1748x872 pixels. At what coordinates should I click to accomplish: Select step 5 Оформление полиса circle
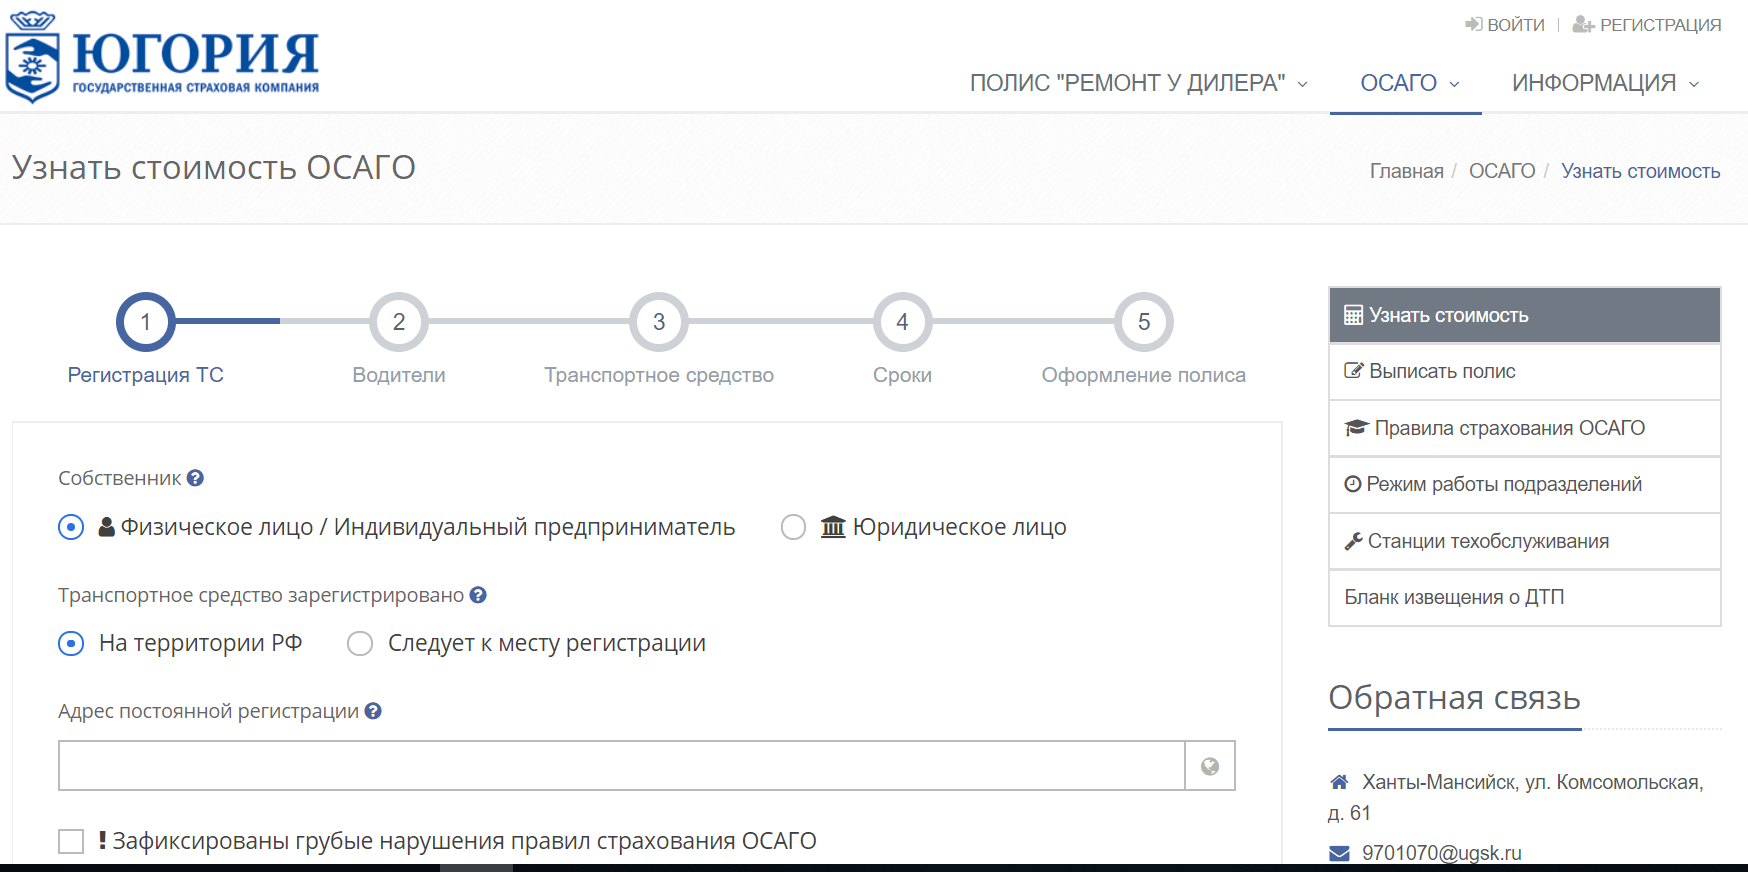(x=1144, y=322)
